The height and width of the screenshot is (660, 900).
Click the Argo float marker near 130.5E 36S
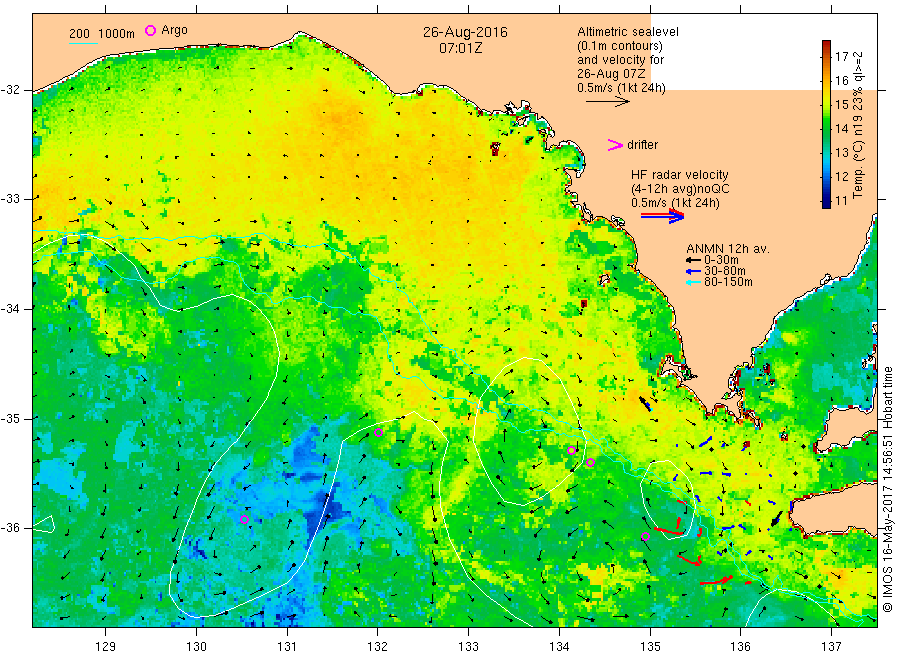click(x=244, y=519)
